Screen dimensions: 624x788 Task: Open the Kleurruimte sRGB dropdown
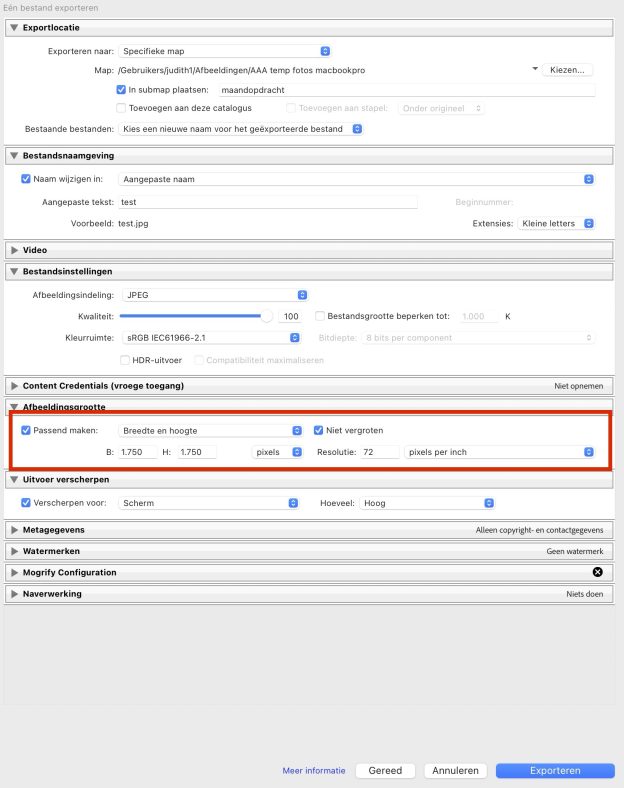coord(212,338)
